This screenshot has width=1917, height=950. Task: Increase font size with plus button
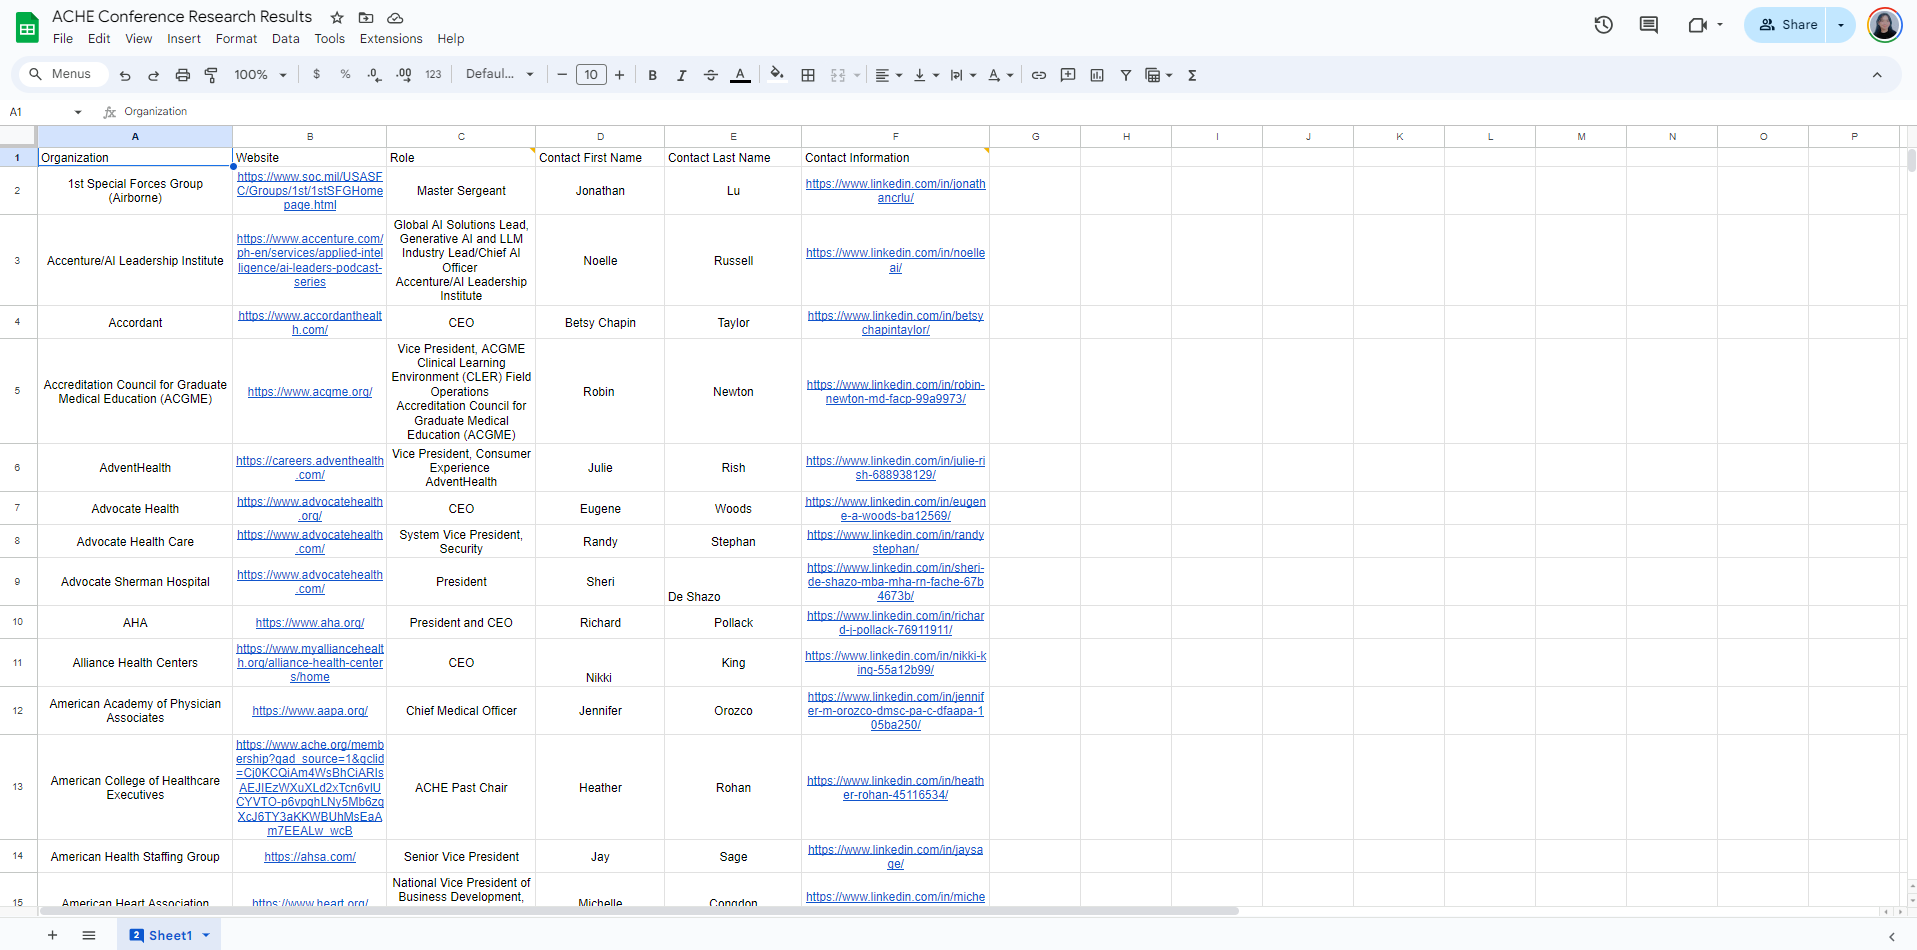click(620, 75)
